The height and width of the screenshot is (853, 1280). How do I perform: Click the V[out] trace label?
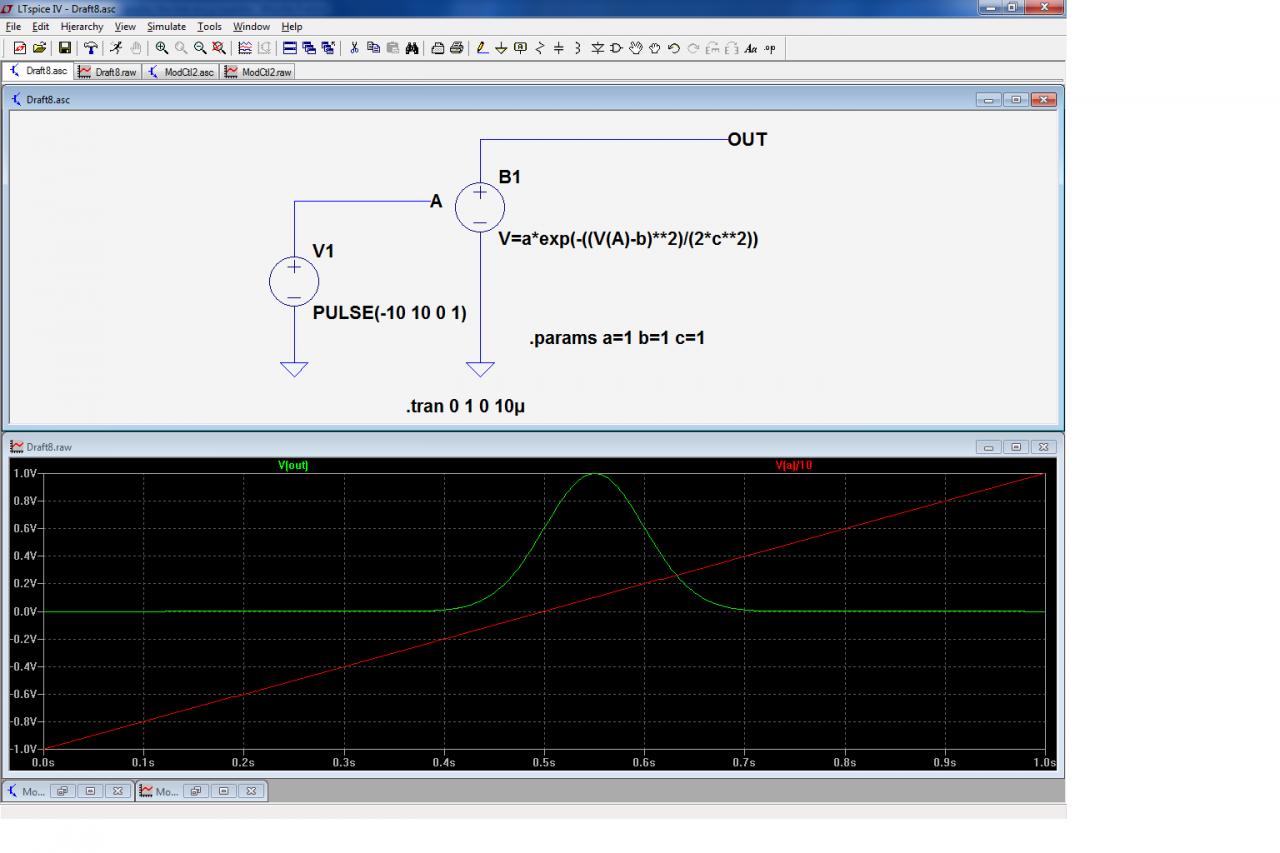(293, 465)
